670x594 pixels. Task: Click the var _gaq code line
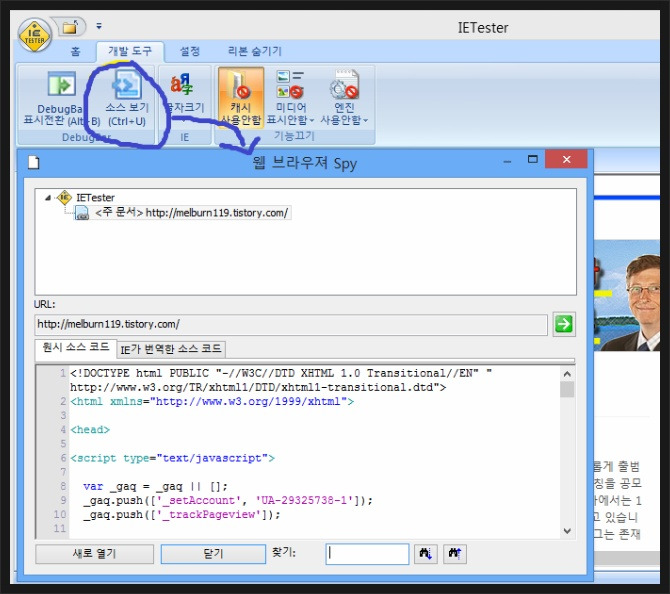click(156, 486)
